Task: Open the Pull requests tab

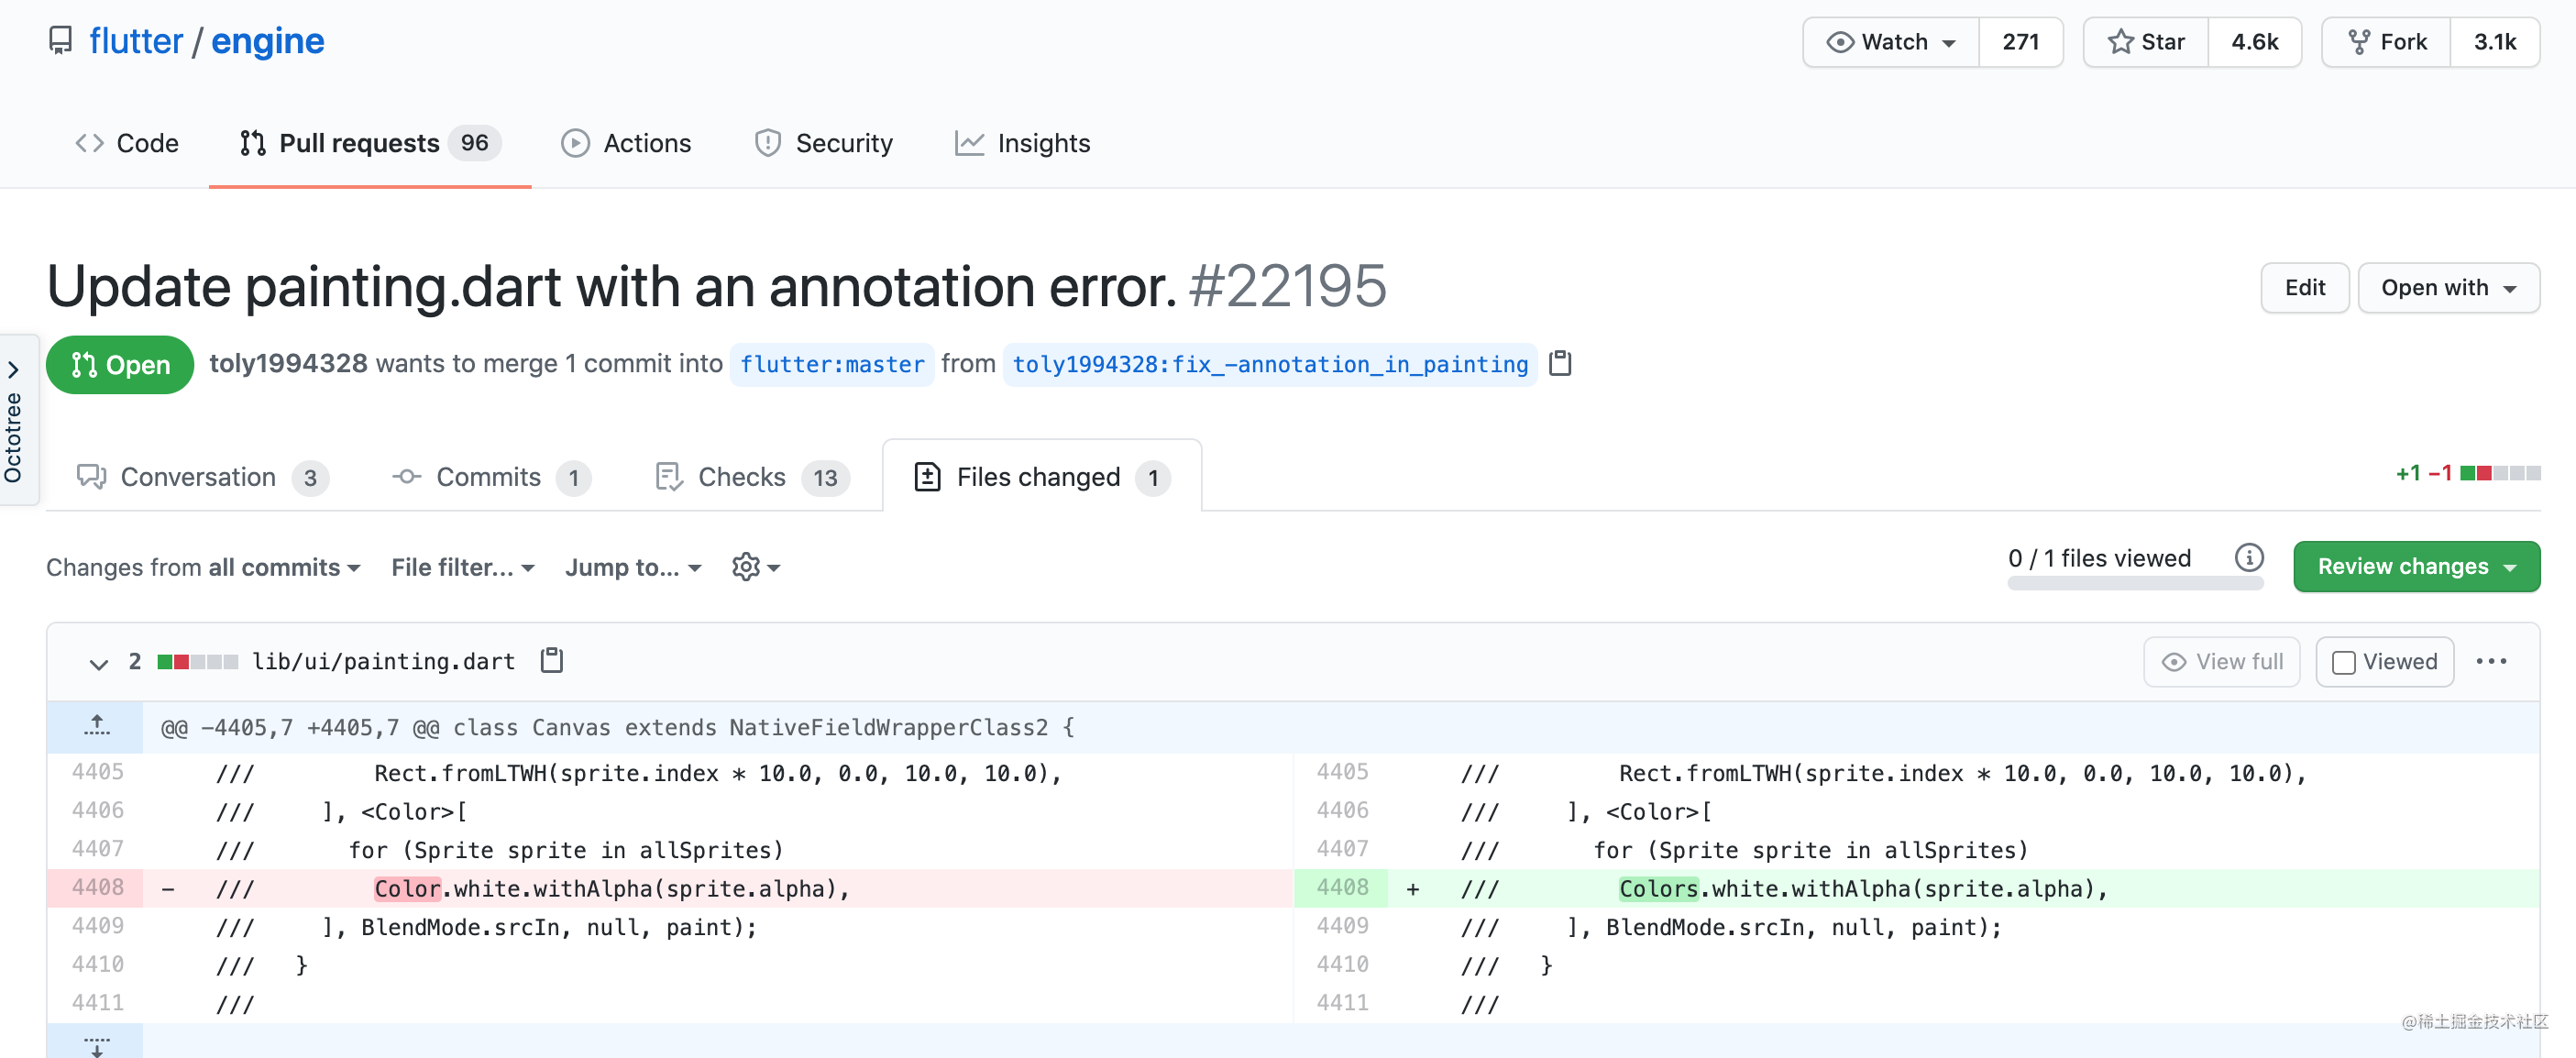Action: [369, 143]
